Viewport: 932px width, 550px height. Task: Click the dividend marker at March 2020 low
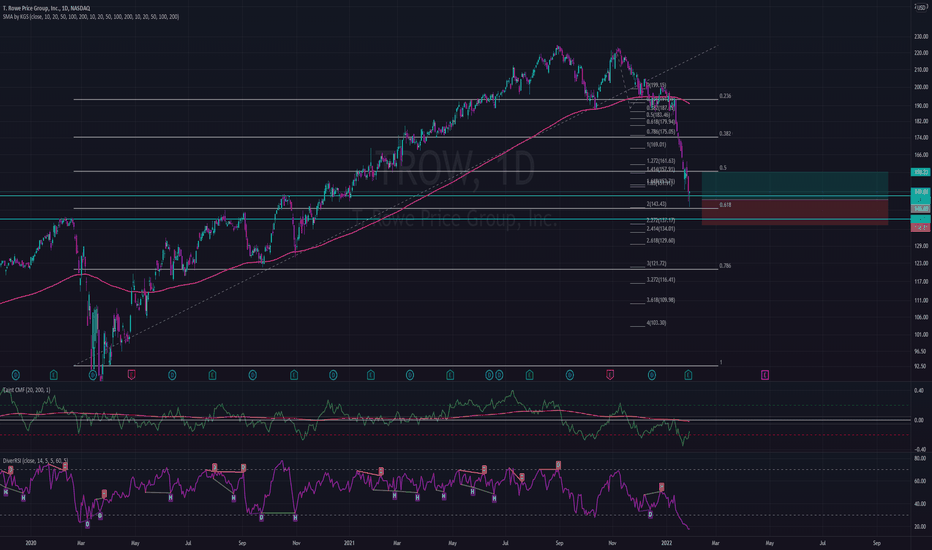93,375
